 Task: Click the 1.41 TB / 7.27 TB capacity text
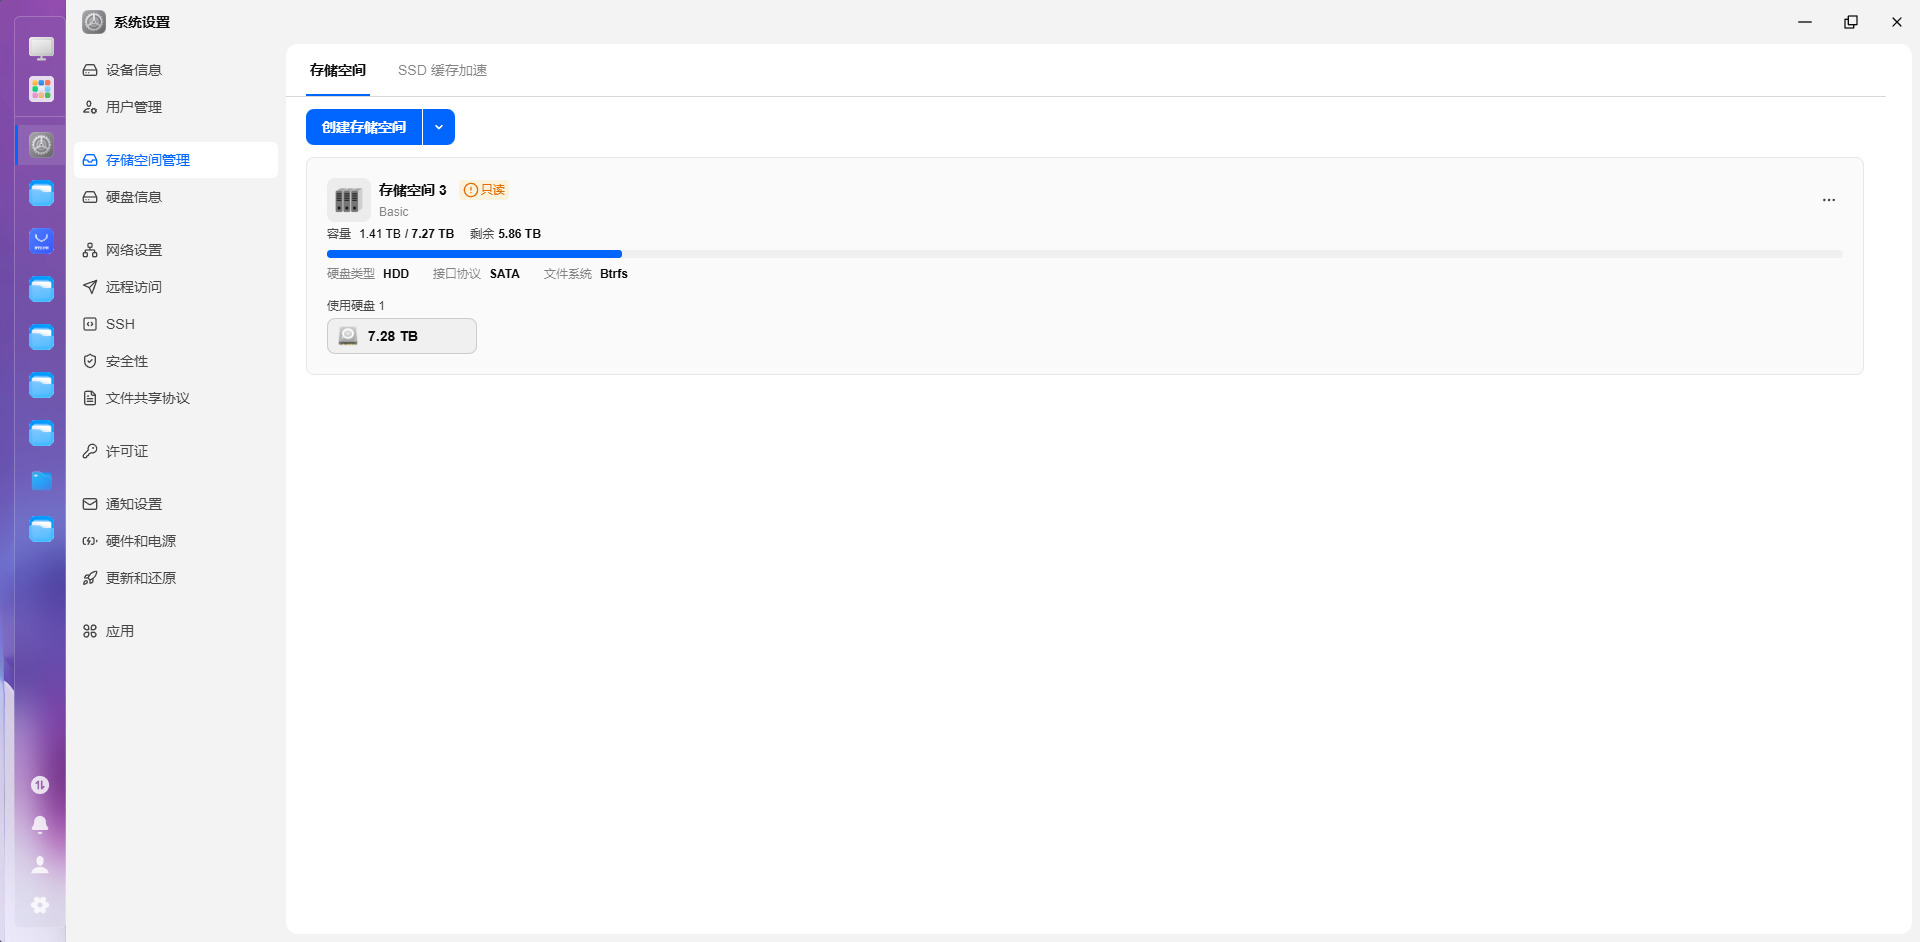pyautogui.click(x=407, y=234)
